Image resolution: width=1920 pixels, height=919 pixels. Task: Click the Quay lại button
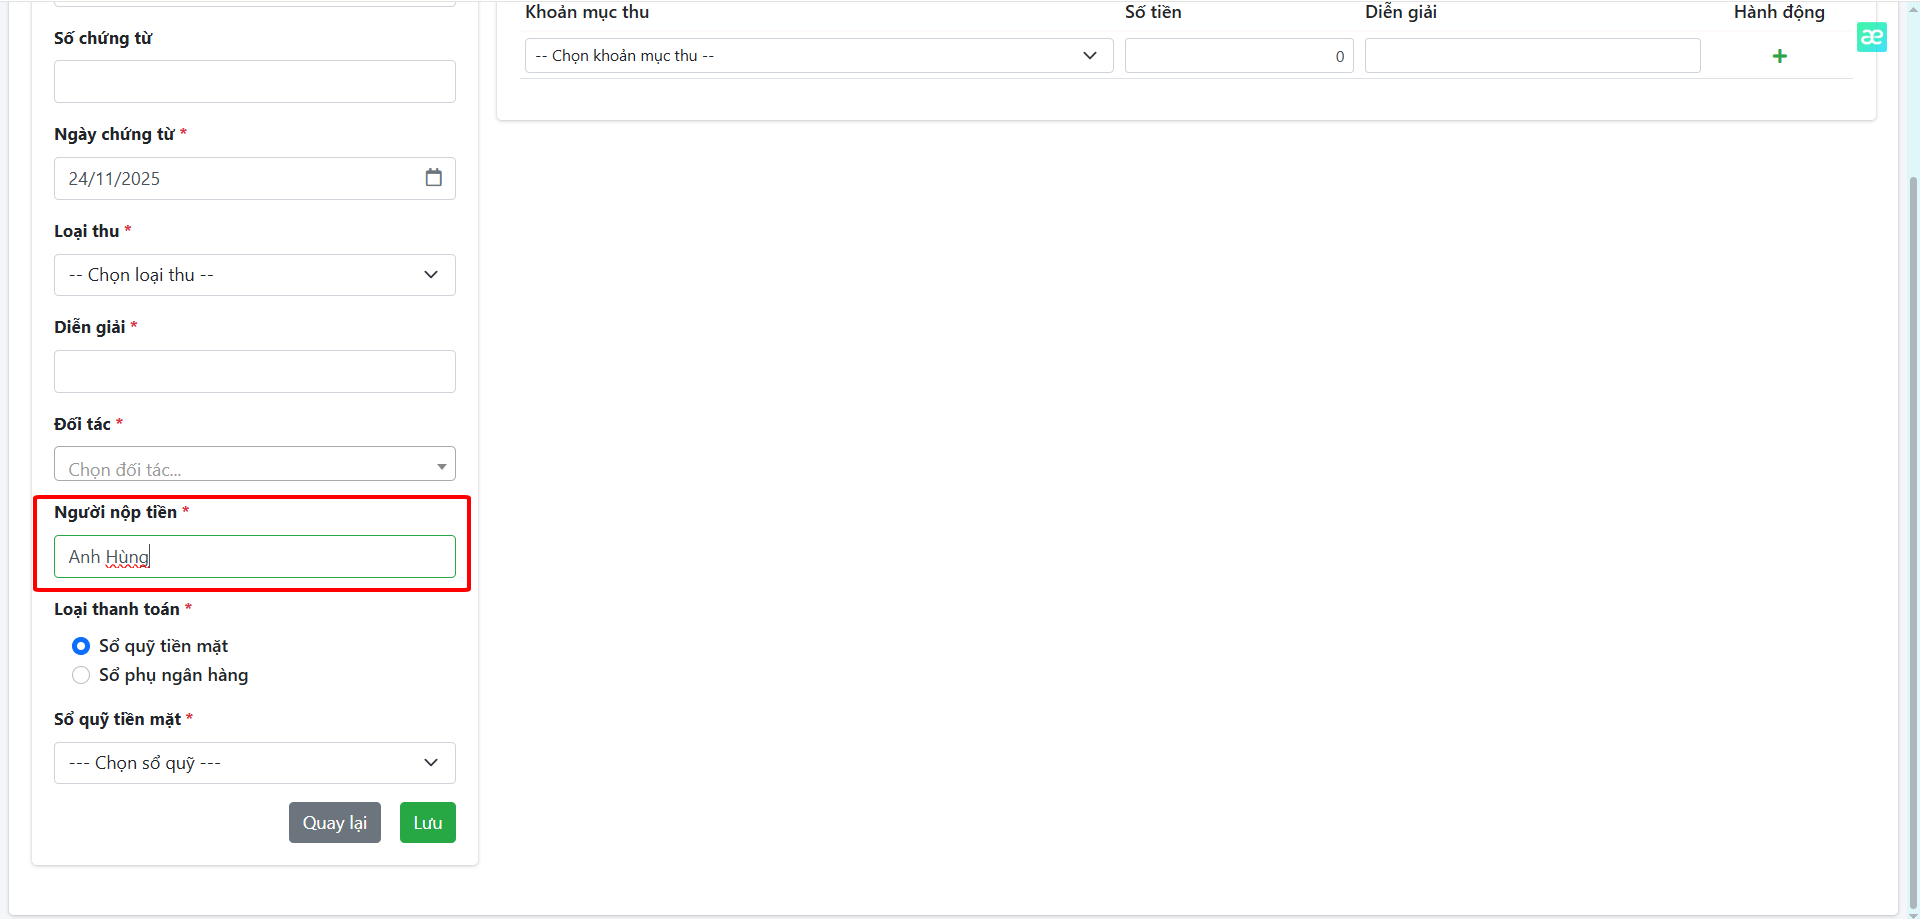pyautogui.click(x=334, y=823)
